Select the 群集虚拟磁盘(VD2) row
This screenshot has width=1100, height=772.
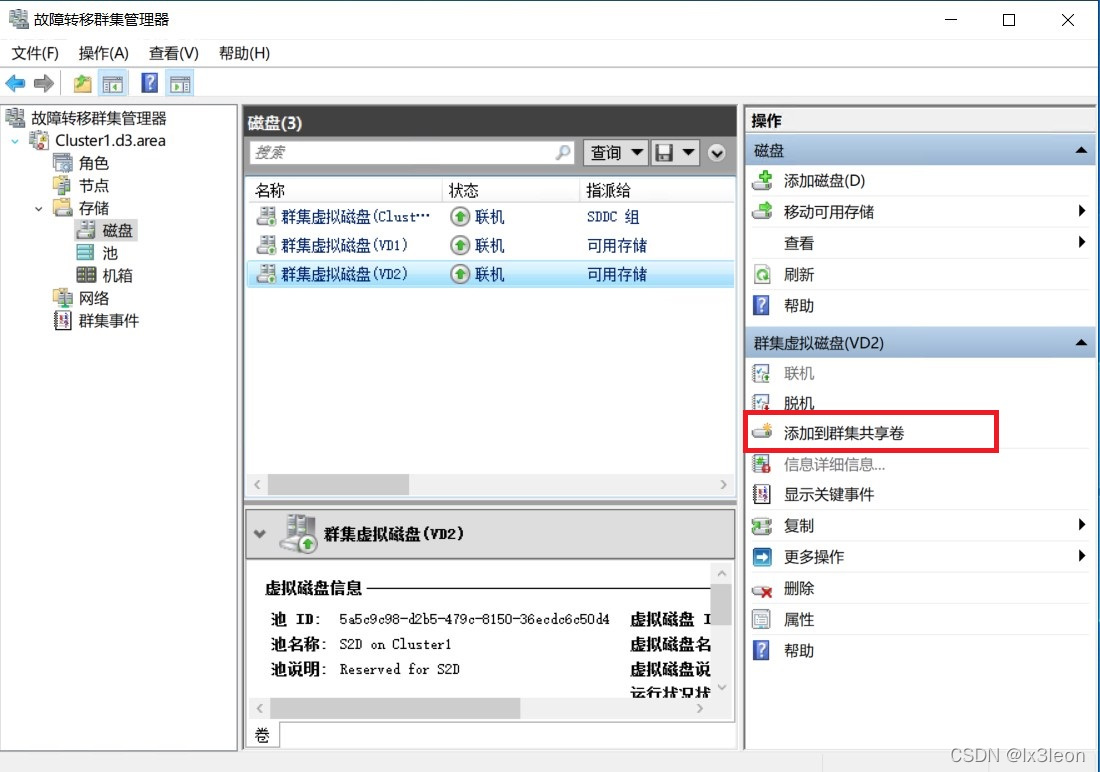[x=490, y=274]
